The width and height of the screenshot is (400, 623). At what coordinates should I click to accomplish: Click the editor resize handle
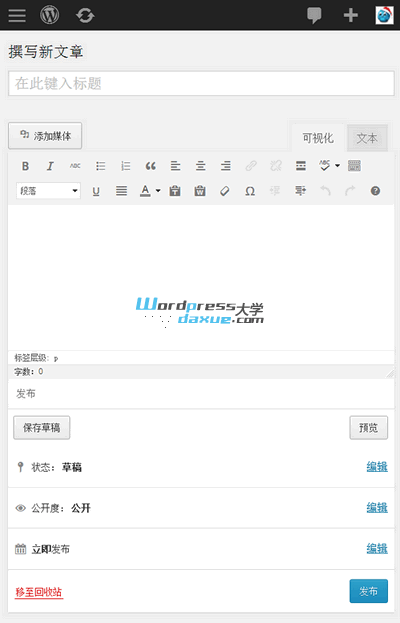coord(390,373)
